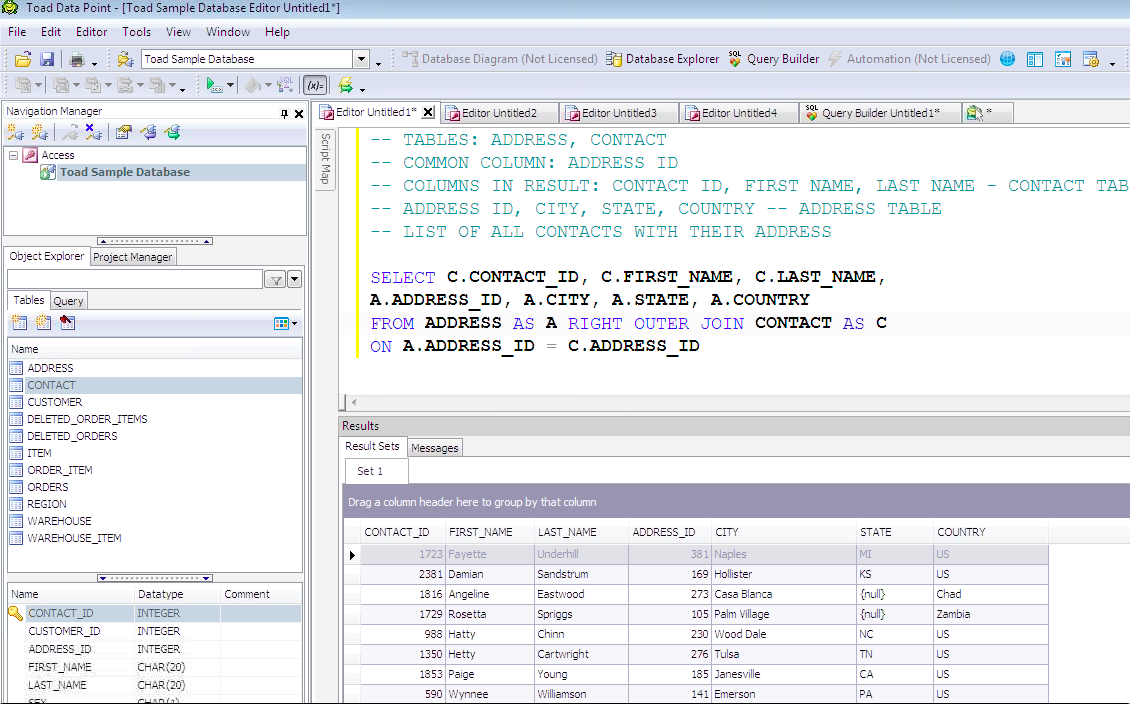Viewport: 1130px width, 704px height.
Task: Select the WAREHOUSE_ITEM table in the list
Action: 74,538
